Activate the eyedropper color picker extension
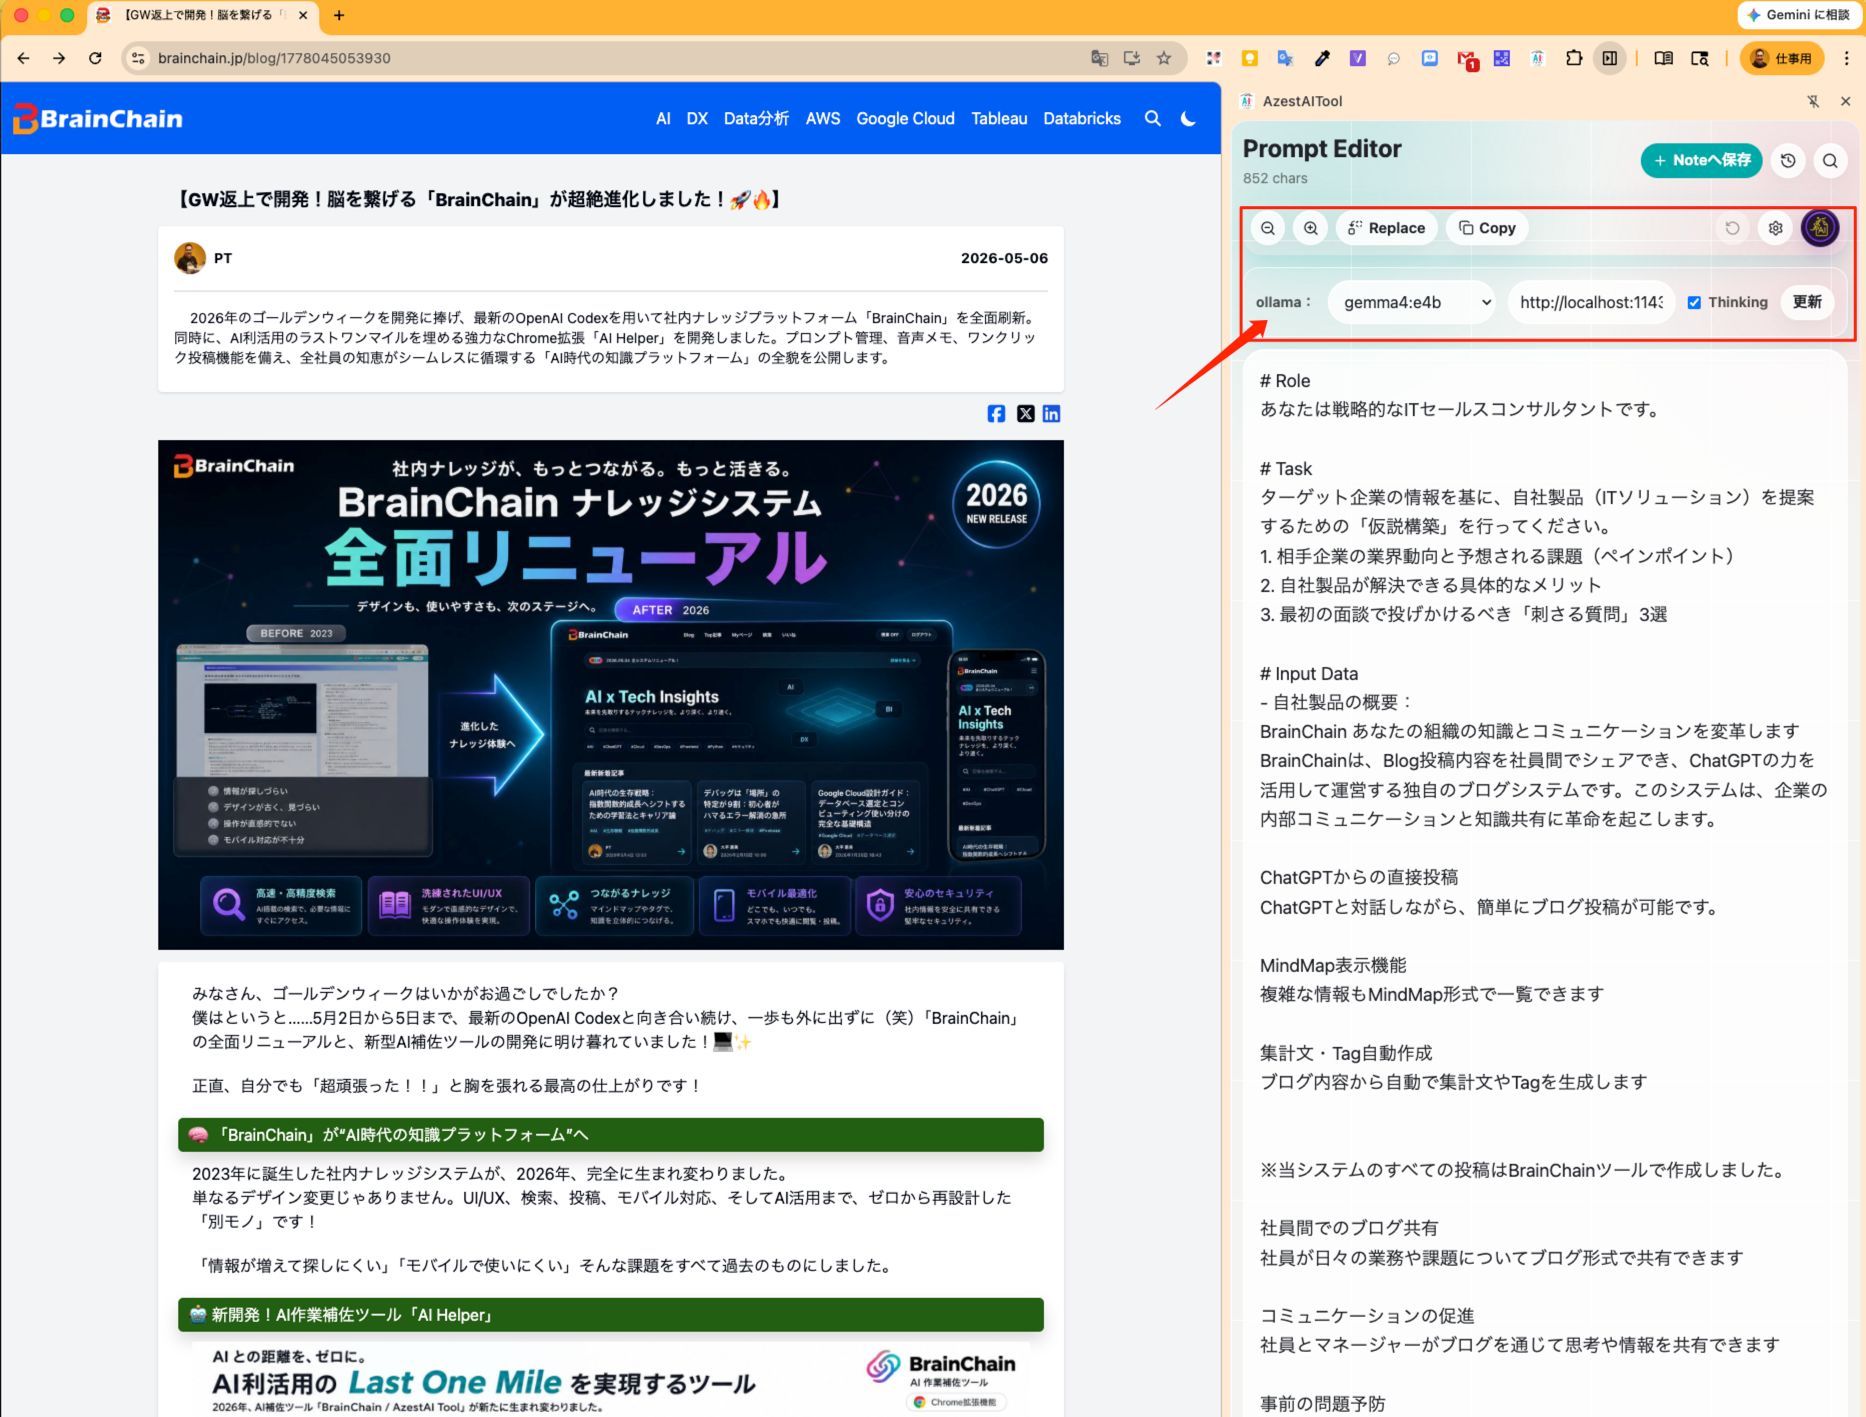 [1322, 58]
